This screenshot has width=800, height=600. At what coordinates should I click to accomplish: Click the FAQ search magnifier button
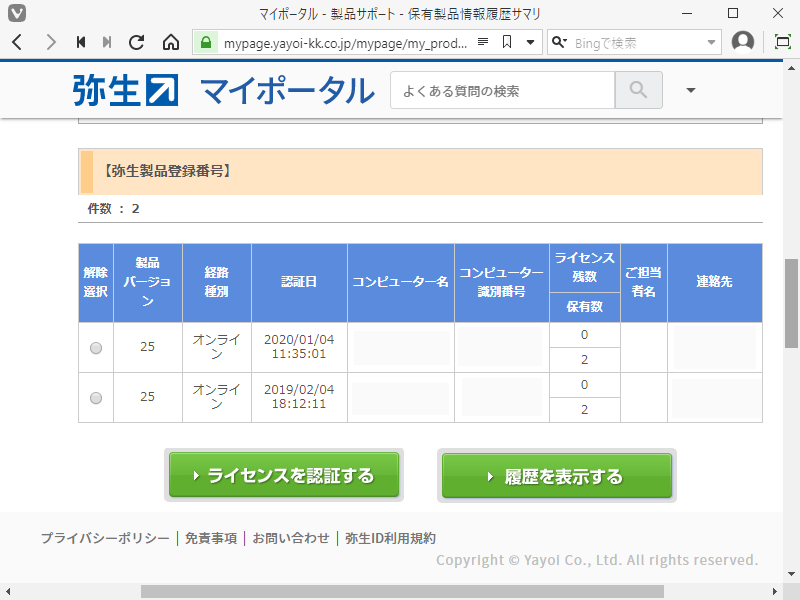[x=639, y=90]
